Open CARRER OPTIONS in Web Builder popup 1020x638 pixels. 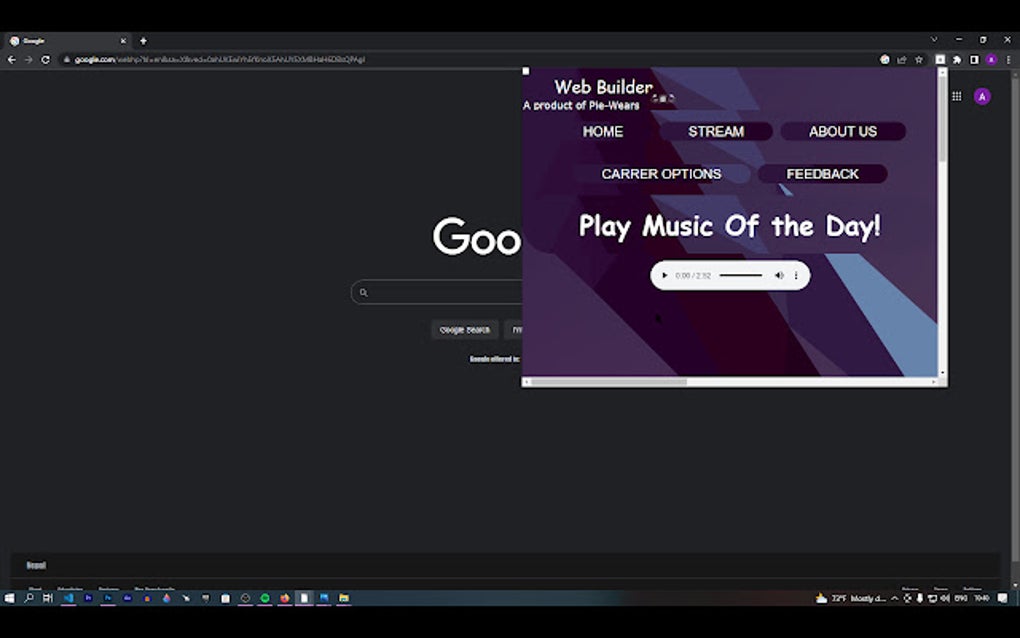coord(661,174)
